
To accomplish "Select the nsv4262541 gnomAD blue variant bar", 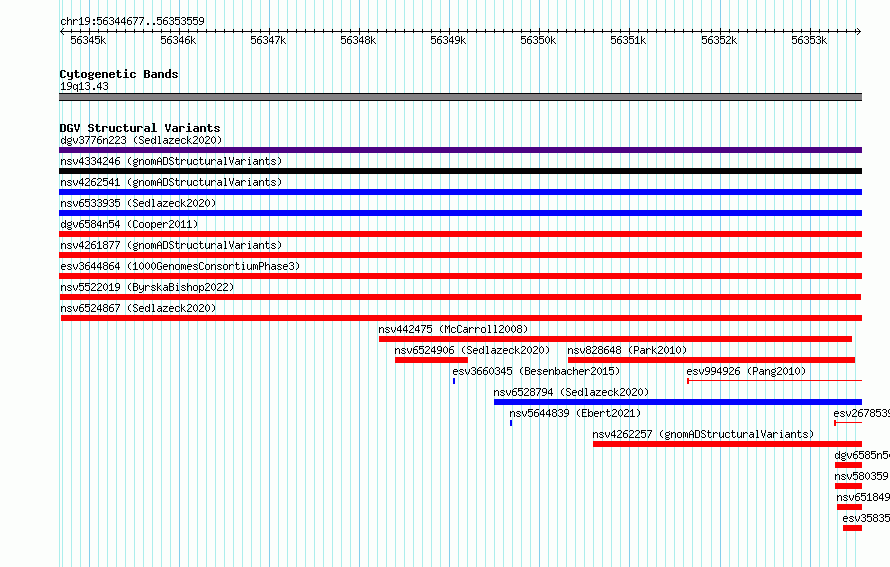I will (x=460, y=192).
